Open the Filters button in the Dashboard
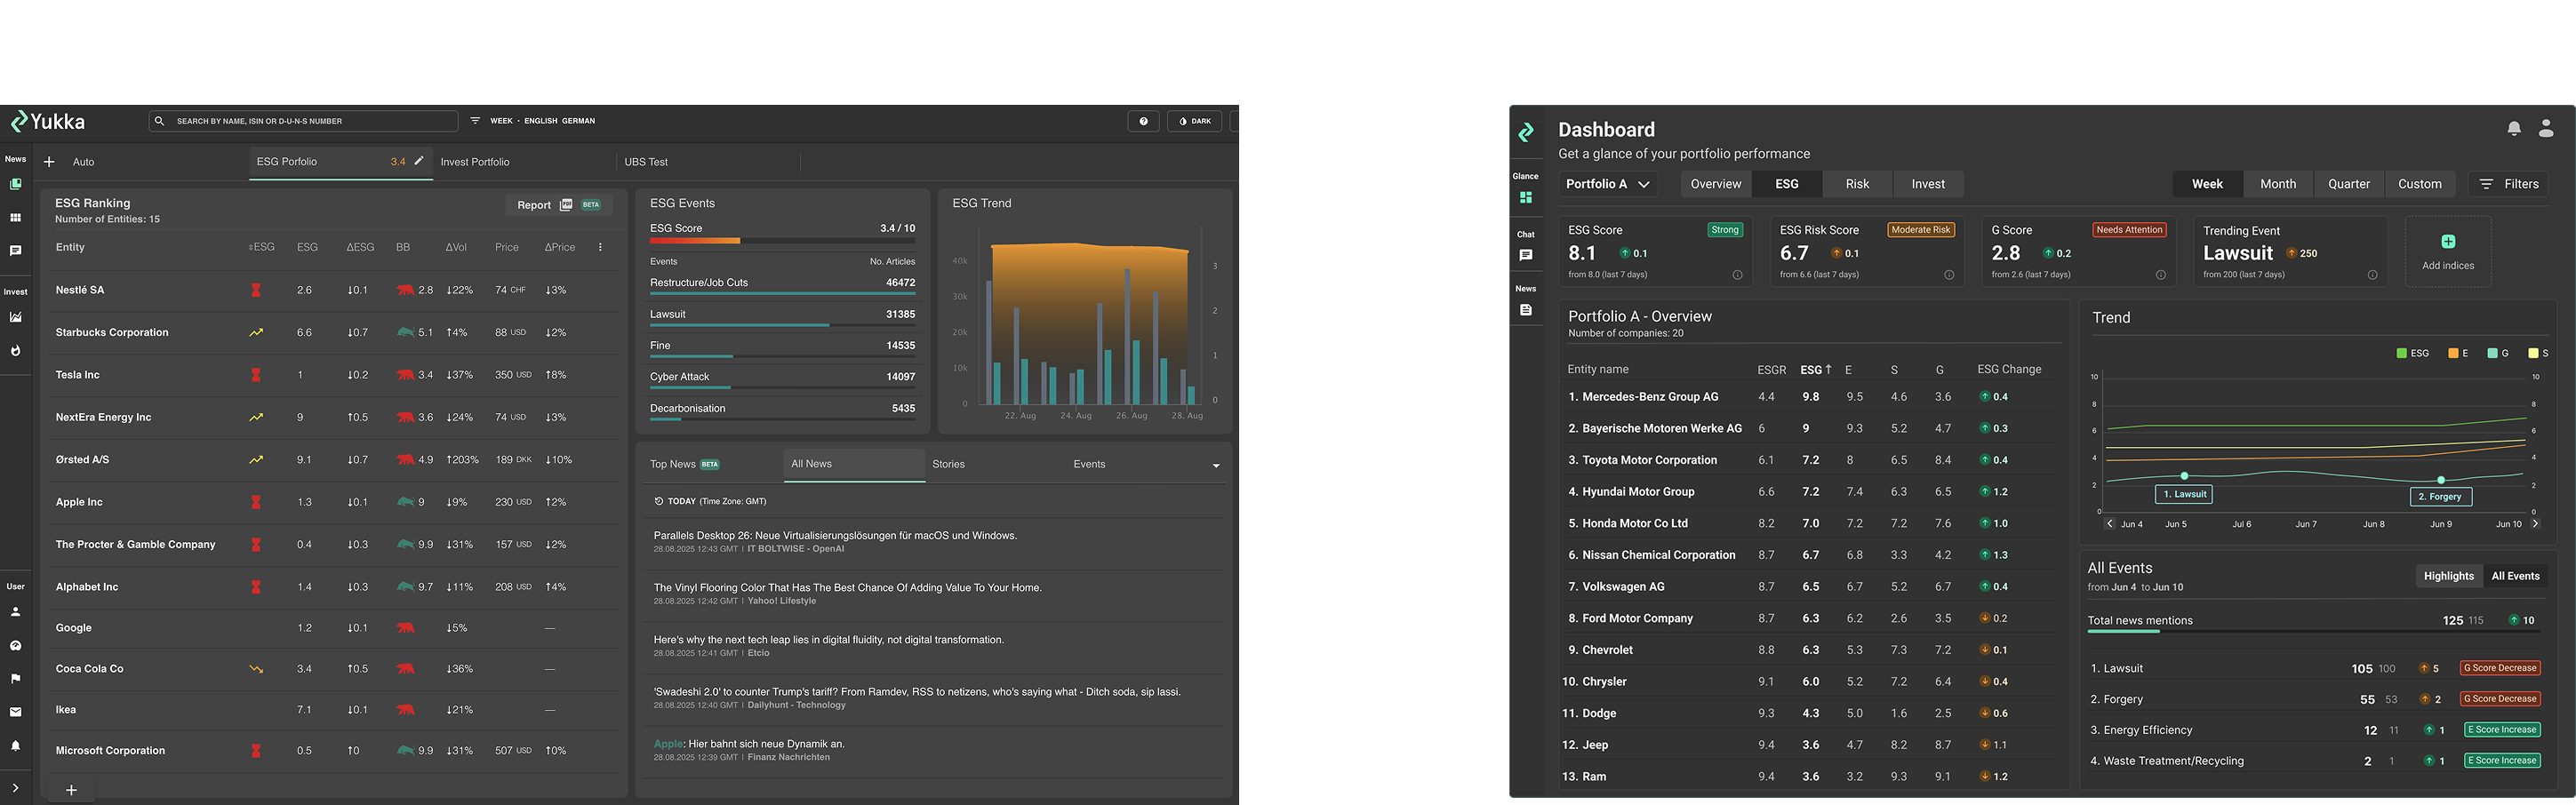This screenshot has width=2576, height=805. coord(2508,184)
